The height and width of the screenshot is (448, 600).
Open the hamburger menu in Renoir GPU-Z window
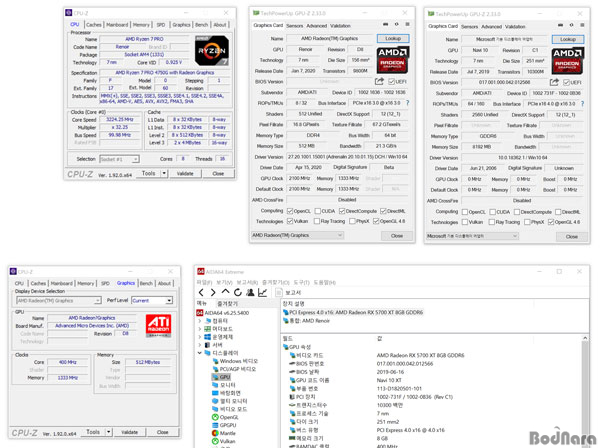click(x=408, y=24)
